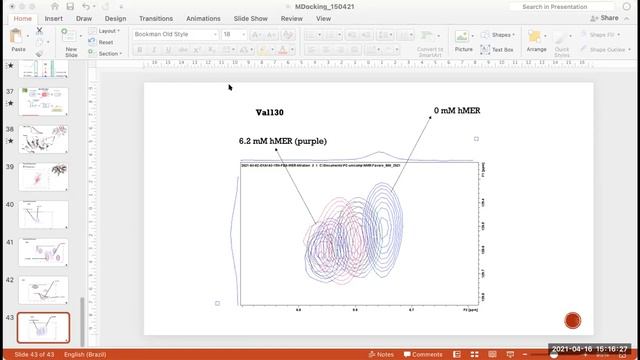Viewport: 640px width, 360px height.
Task: Open the Shapes gallery
Action: tap(497, 35)
